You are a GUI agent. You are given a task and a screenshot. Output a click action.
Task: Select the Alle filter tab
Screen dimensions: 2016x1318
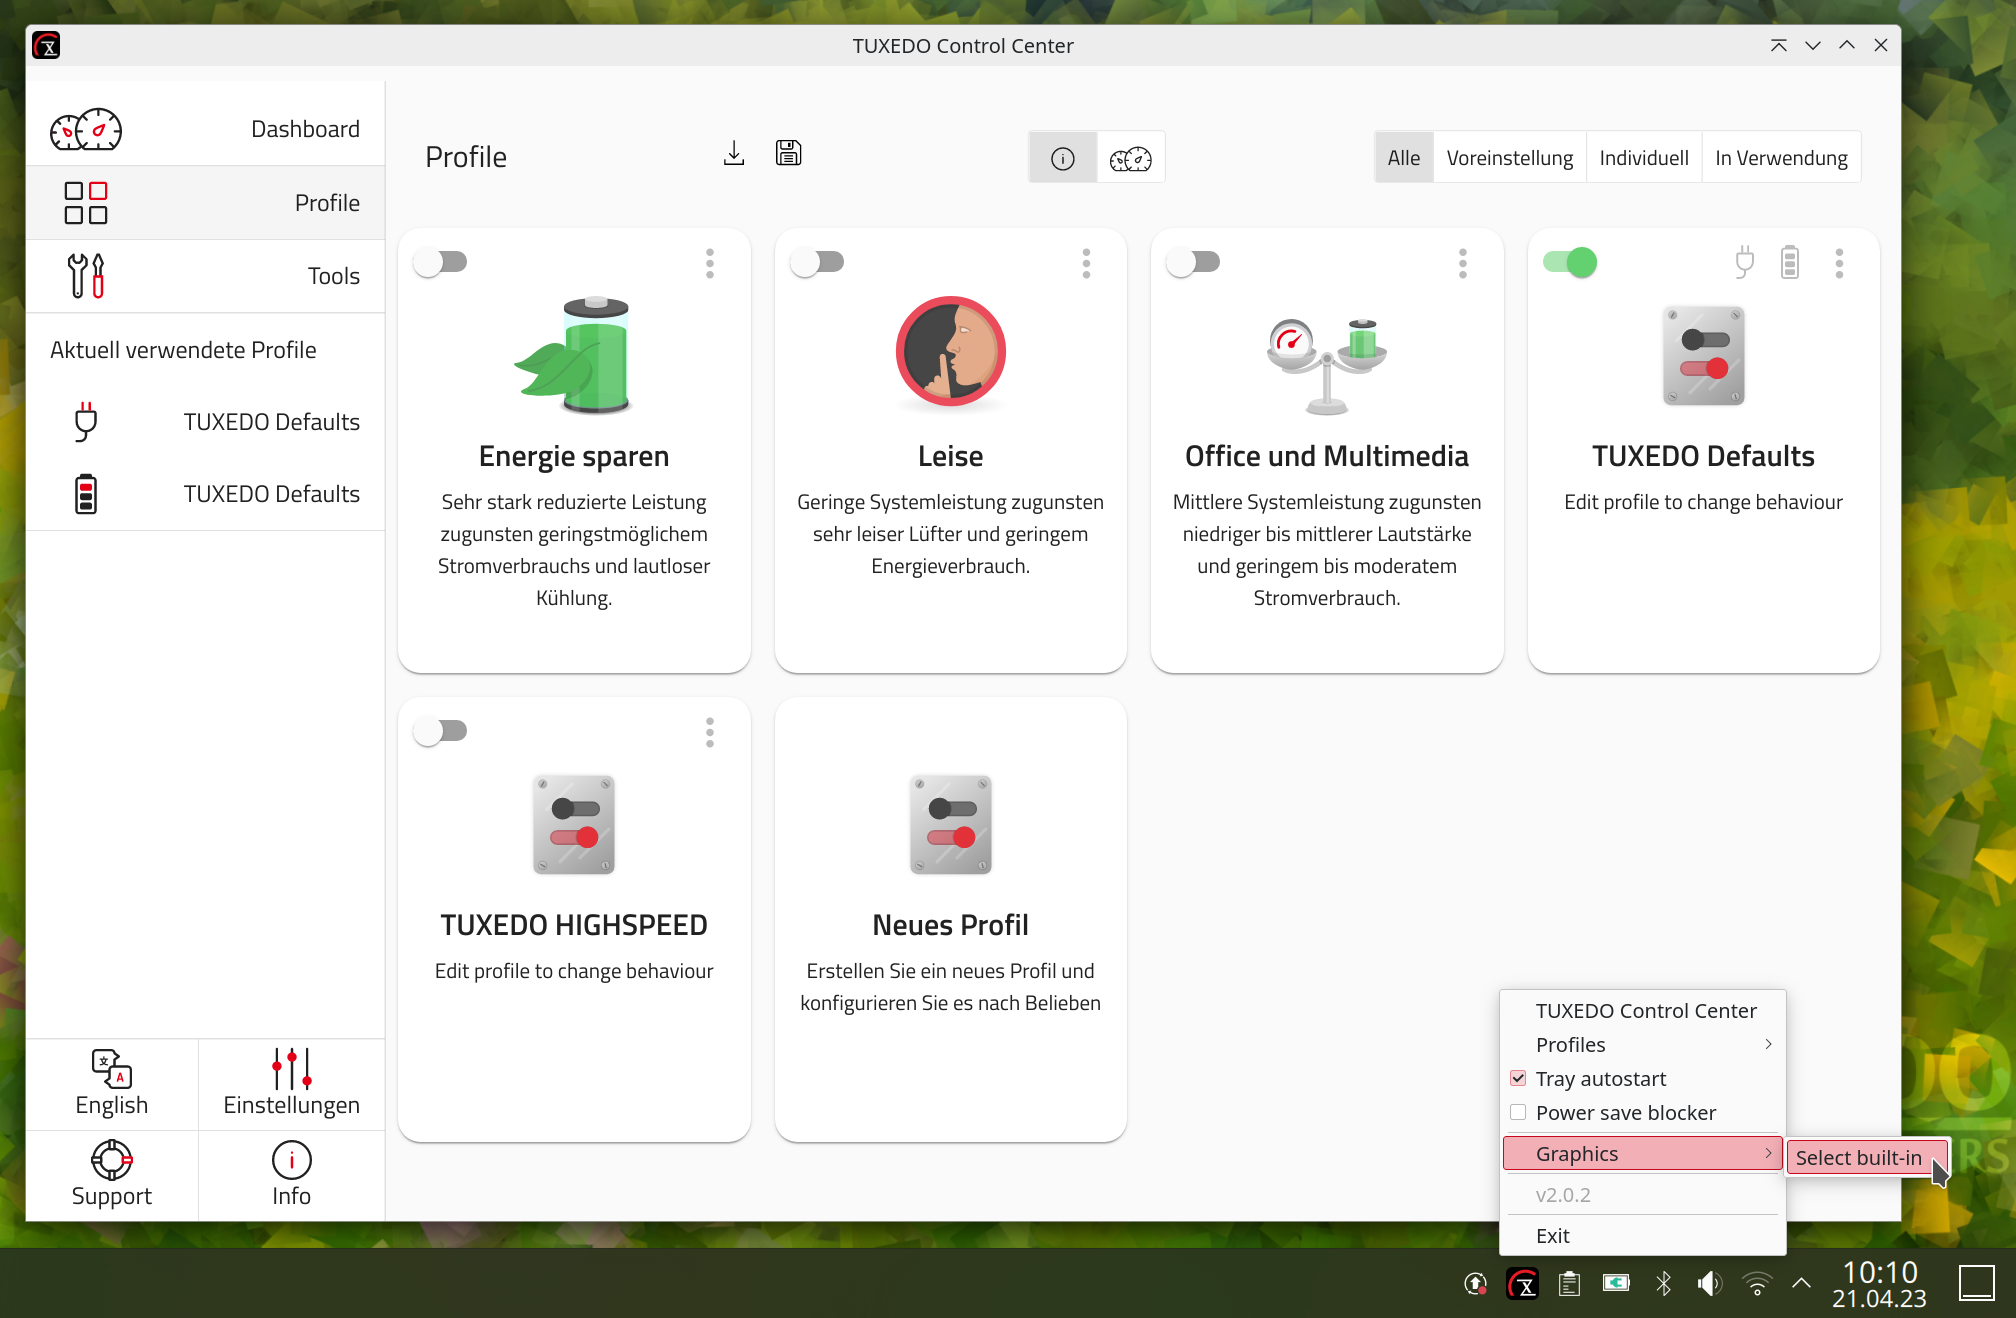1404,158
